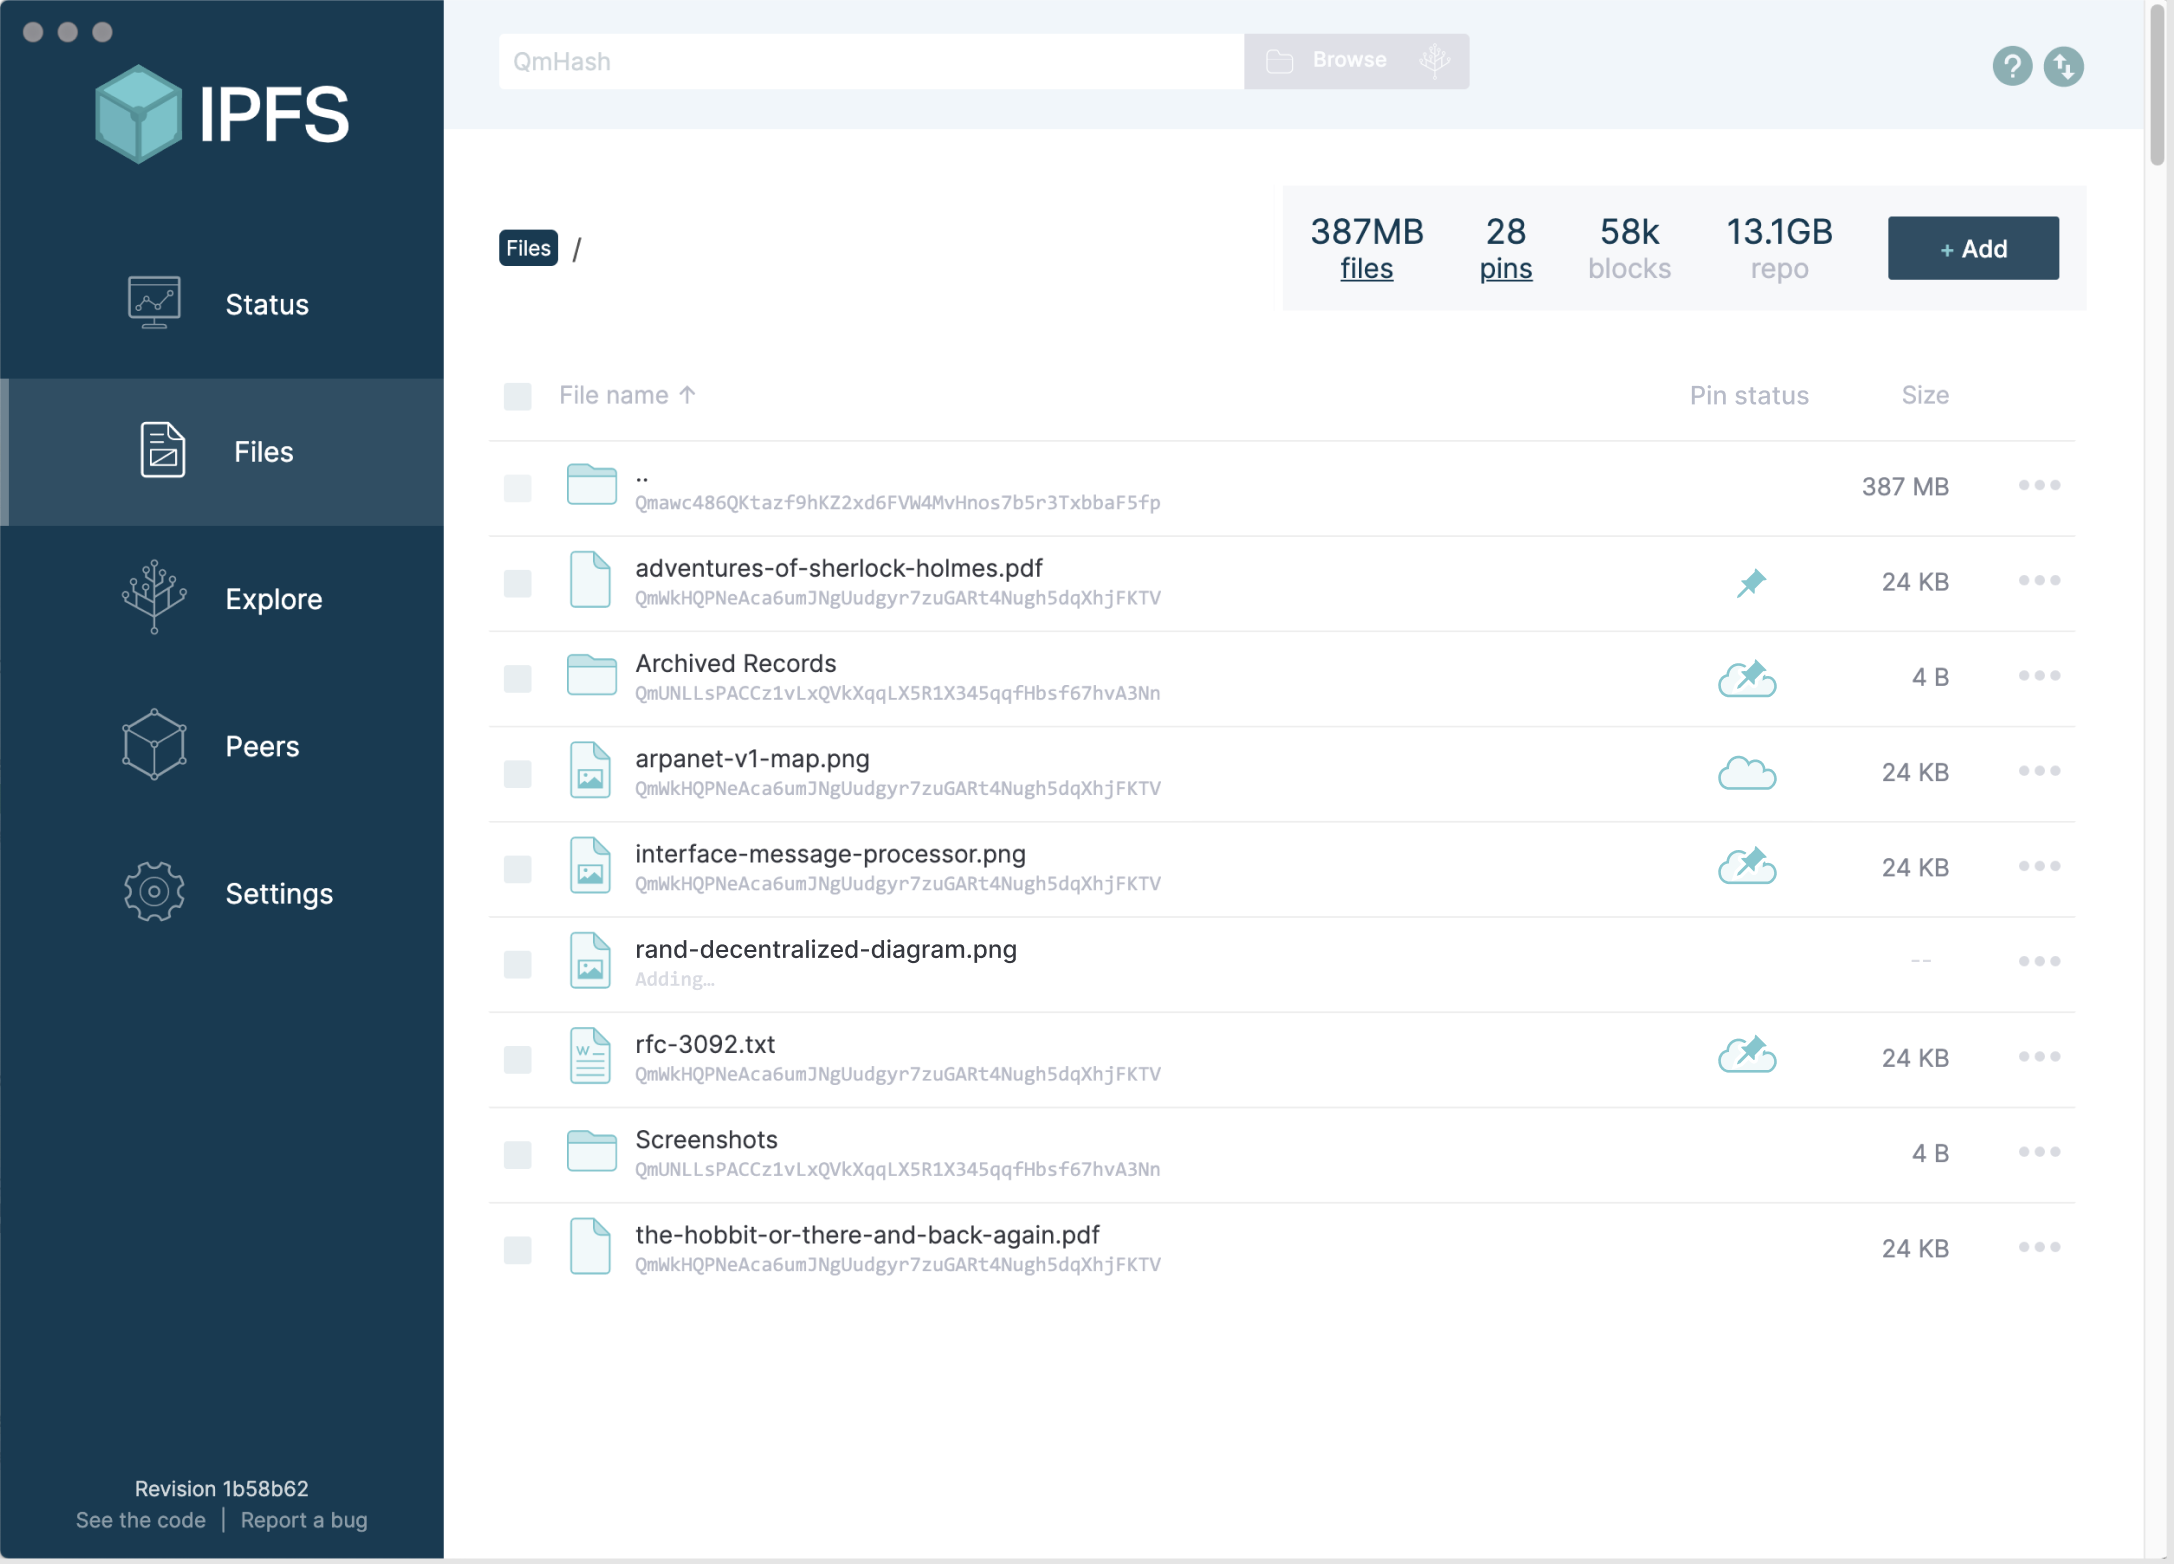Follow the See the code link

(x=141, y=1520)
